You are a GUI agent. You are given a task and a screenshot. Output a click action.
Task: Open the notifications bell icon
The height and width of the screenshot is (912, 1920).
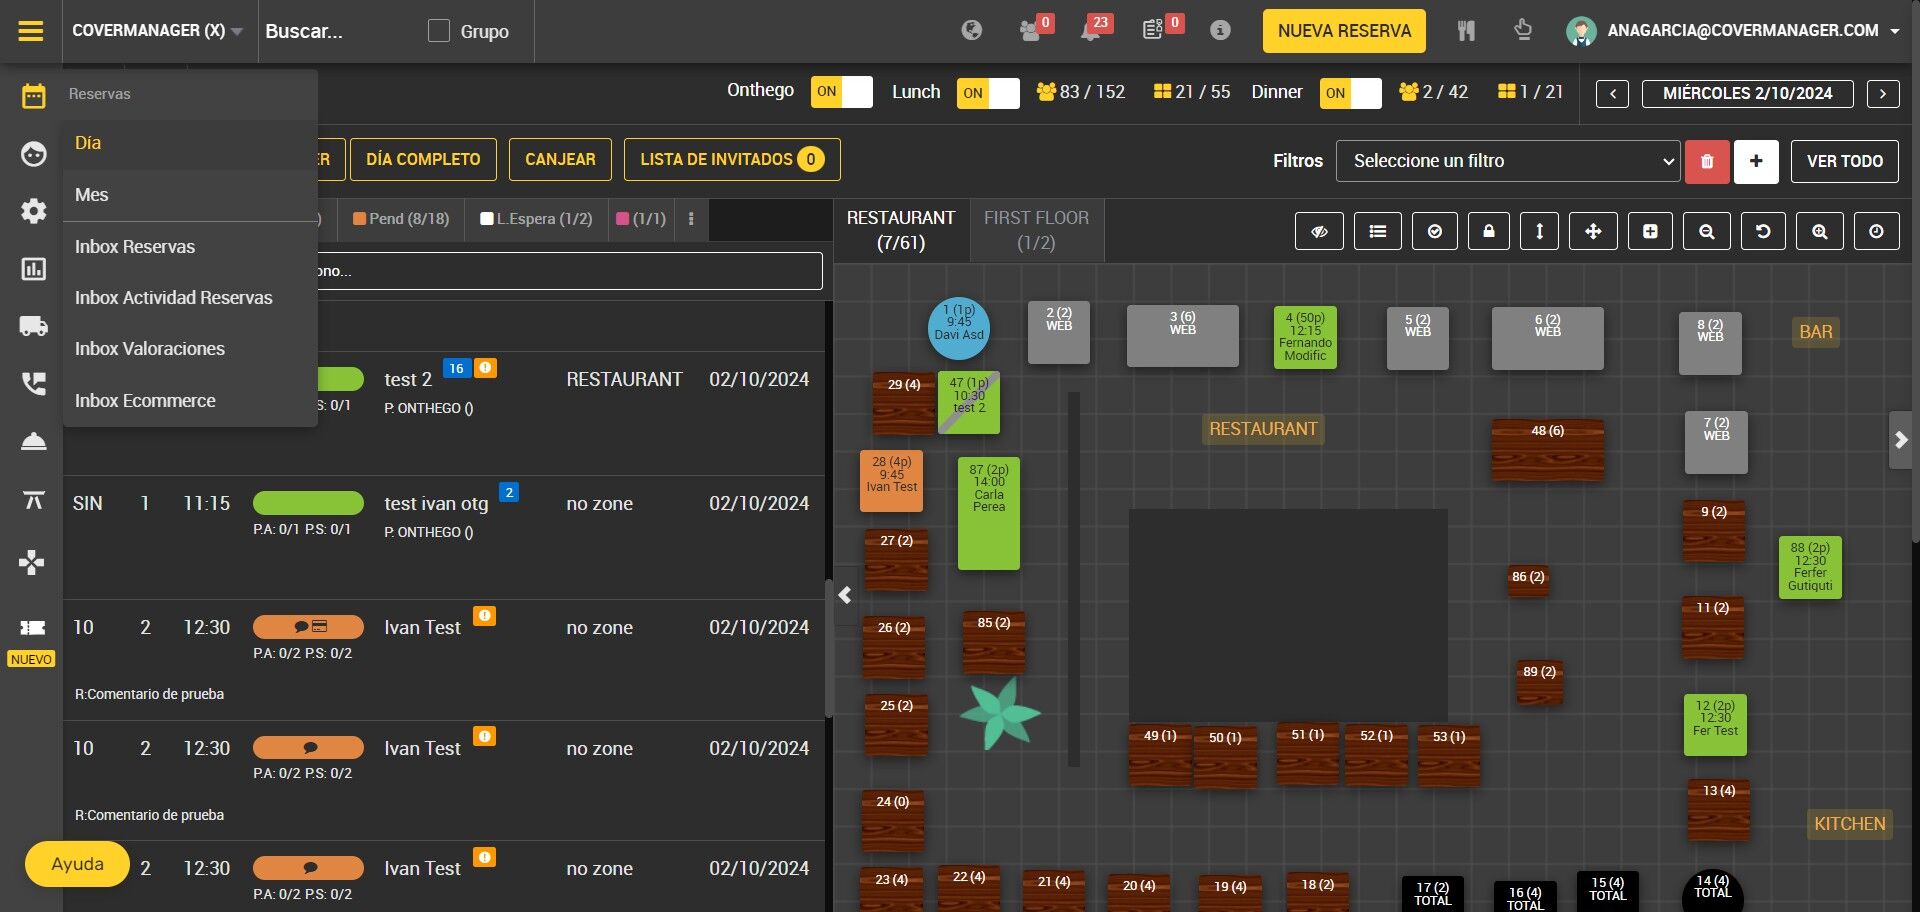coord(1091,31)
